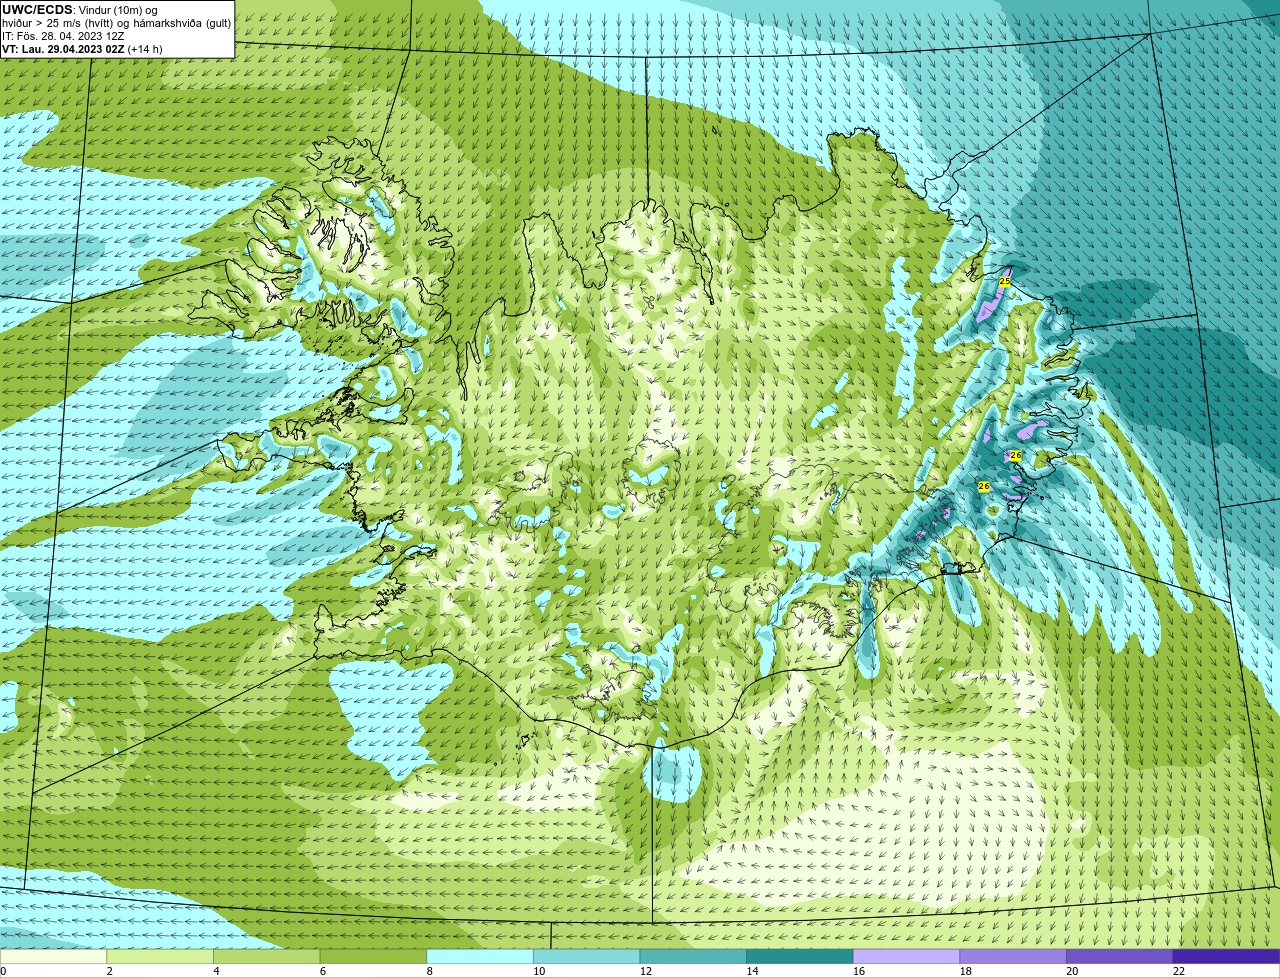
Task: Pick the lavender 16–18 m/s swatch
Action: [x=907, y=957]
